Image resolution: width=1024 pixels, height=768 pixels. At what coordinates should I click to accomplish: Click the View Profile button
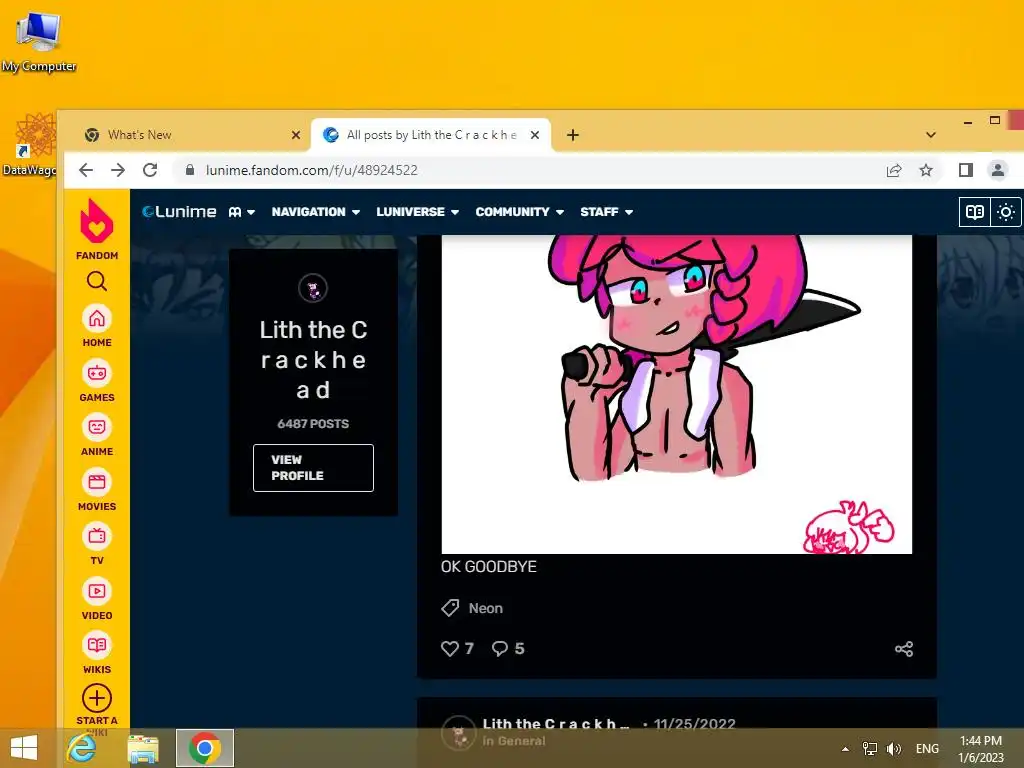[313, 468]
